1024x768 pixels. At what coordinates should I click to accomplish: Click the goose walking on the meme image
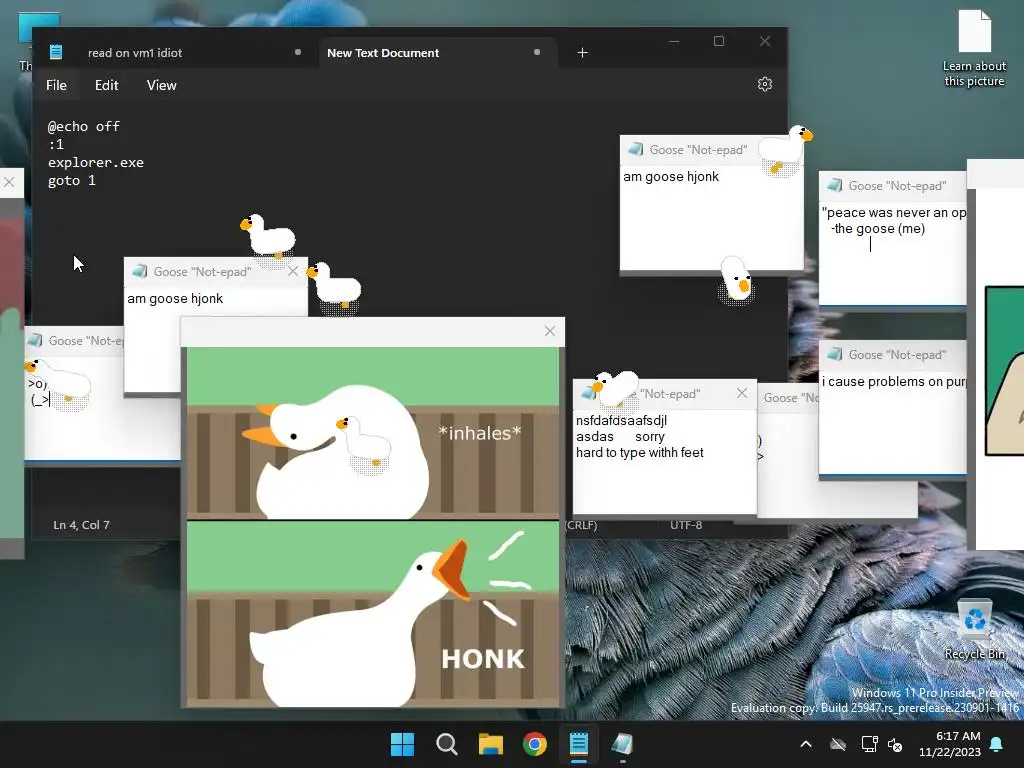pos(364,446)
